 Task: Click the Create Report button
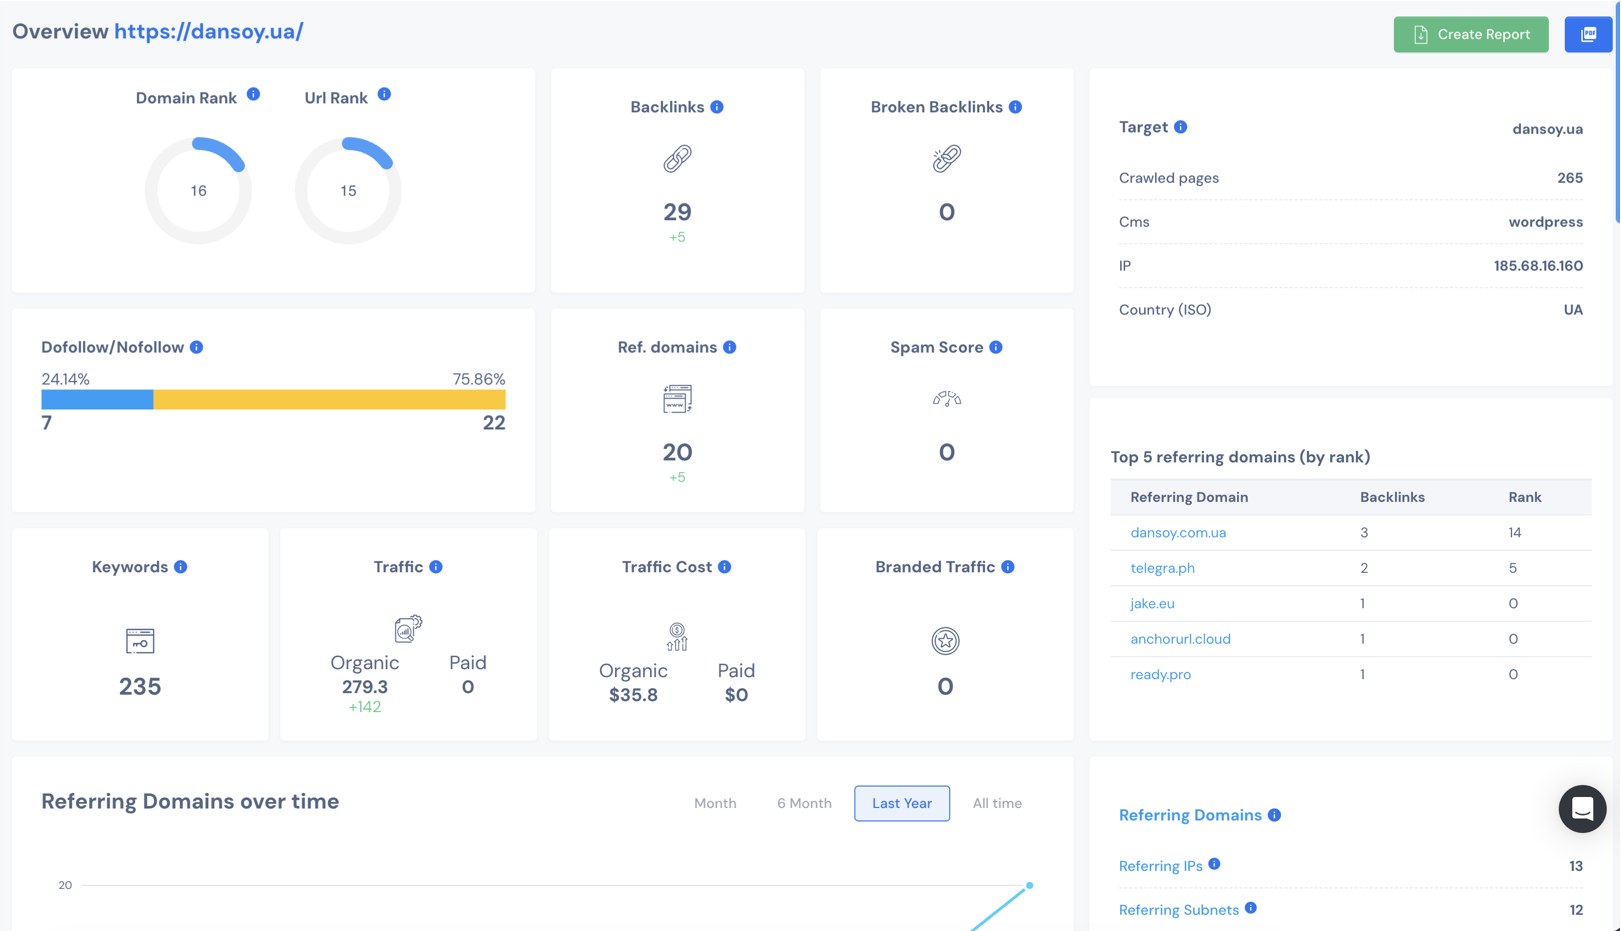pos(1470,34)
